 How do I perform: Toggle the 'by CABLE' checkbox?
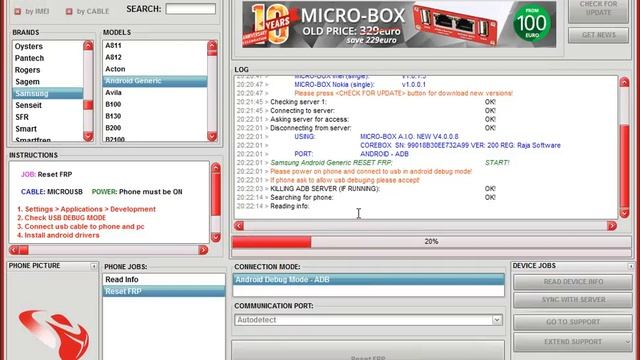point(69,11)
